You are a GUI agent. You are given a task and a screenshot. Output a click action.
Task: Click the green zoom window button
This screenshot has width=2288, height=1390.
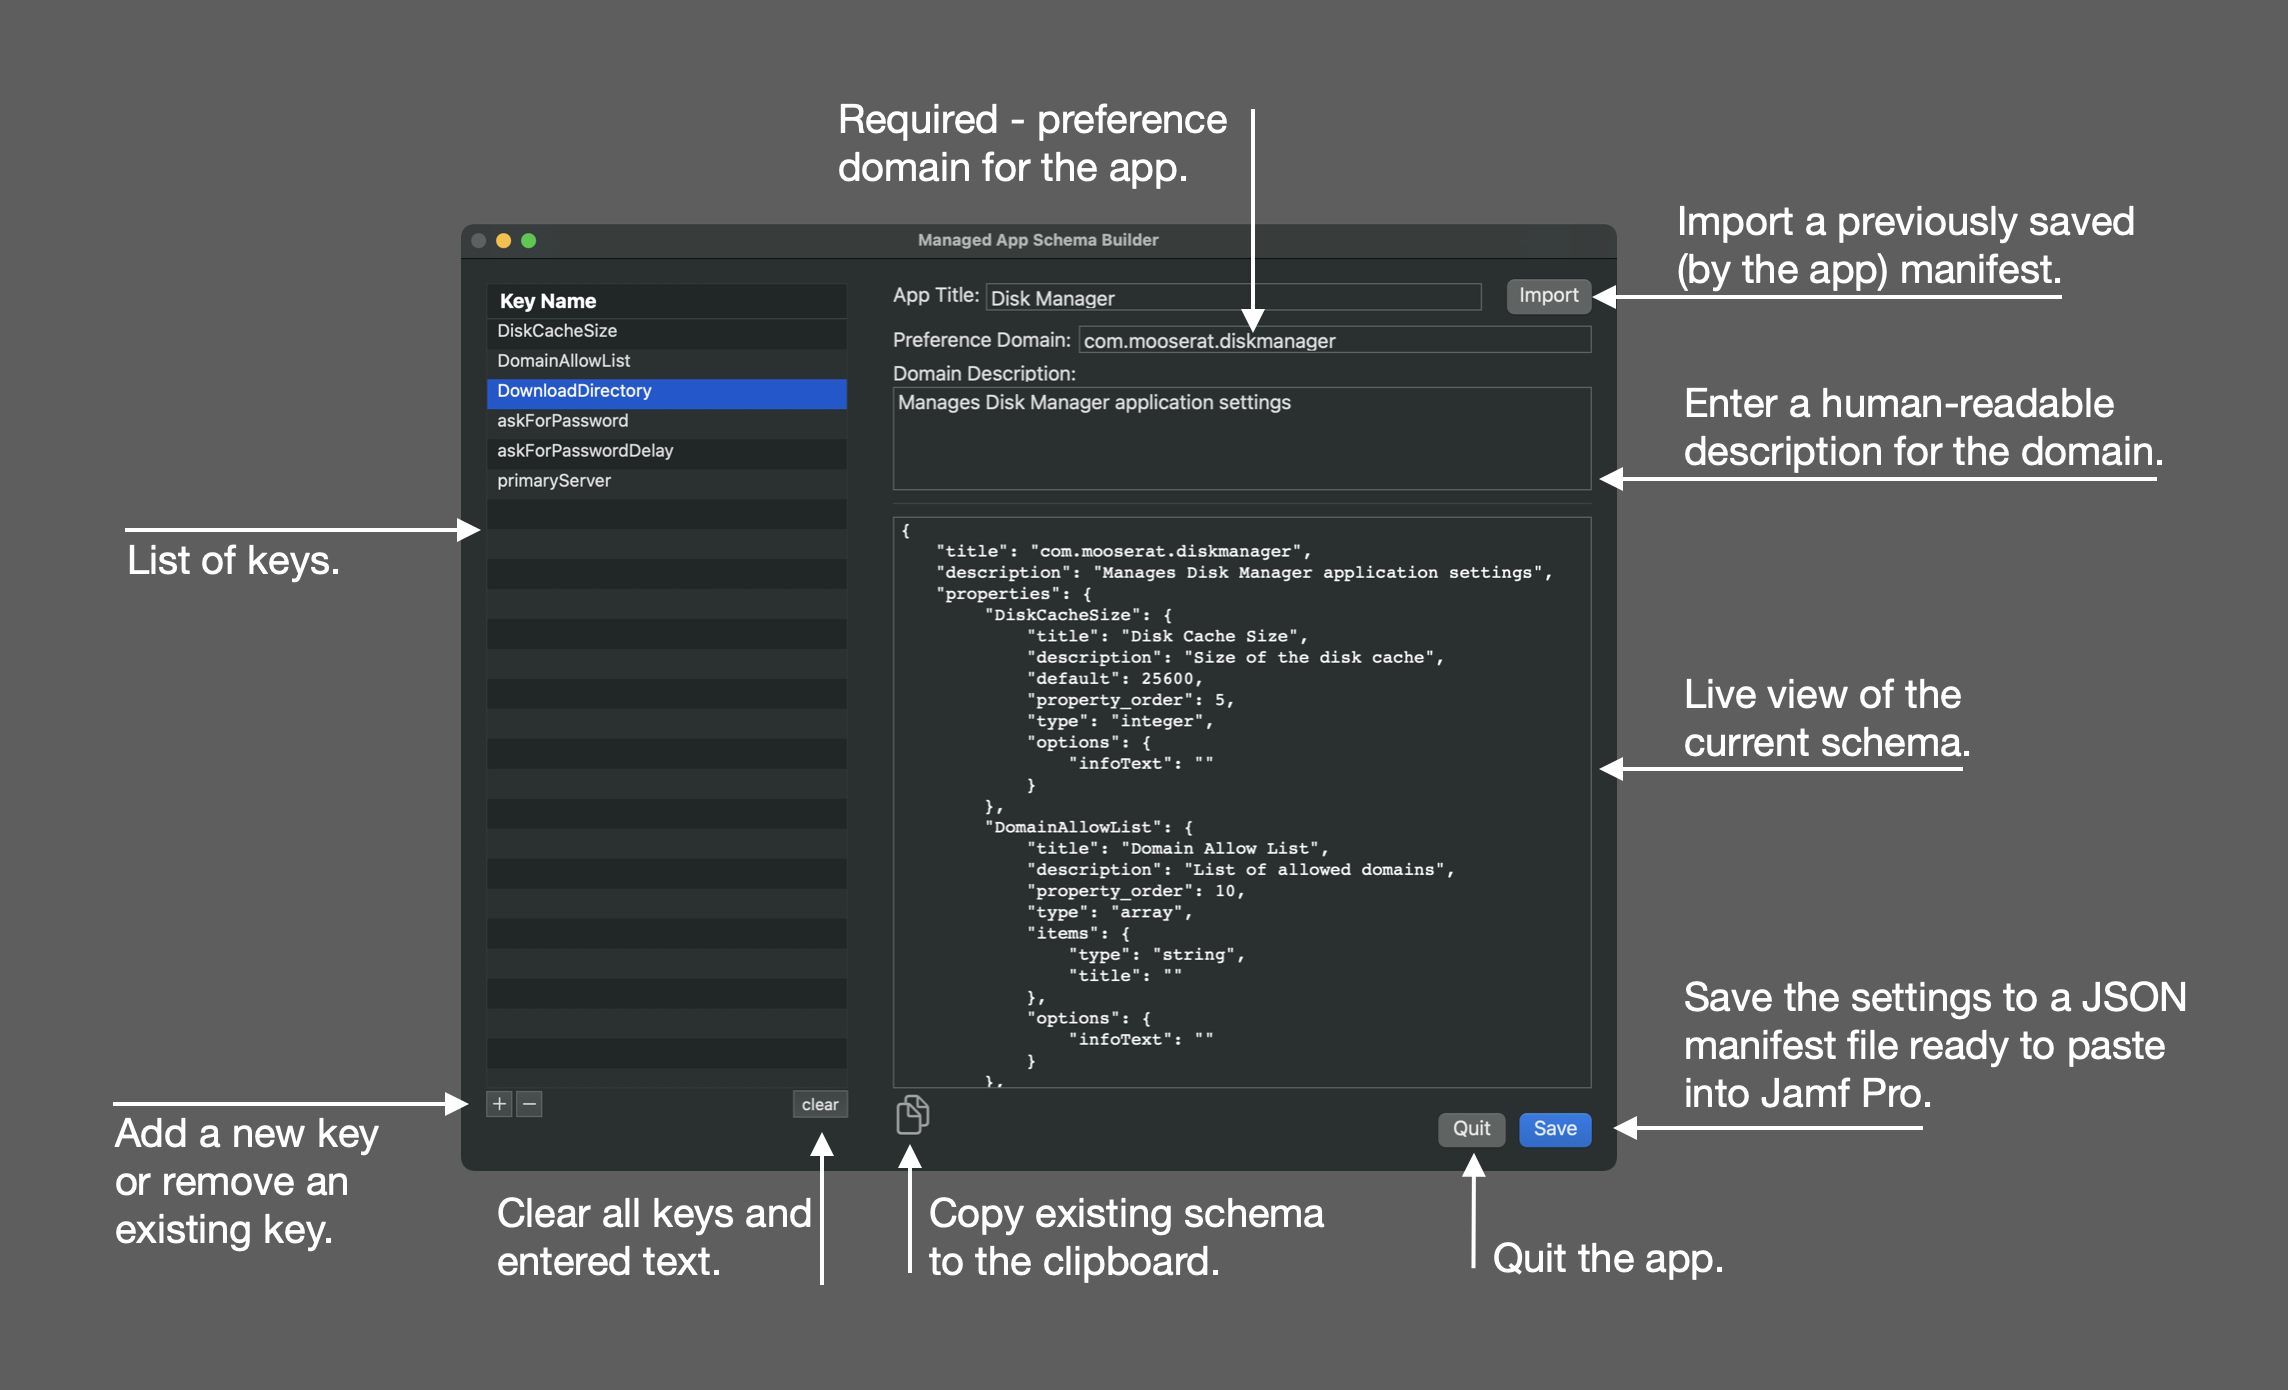(529, 240)
